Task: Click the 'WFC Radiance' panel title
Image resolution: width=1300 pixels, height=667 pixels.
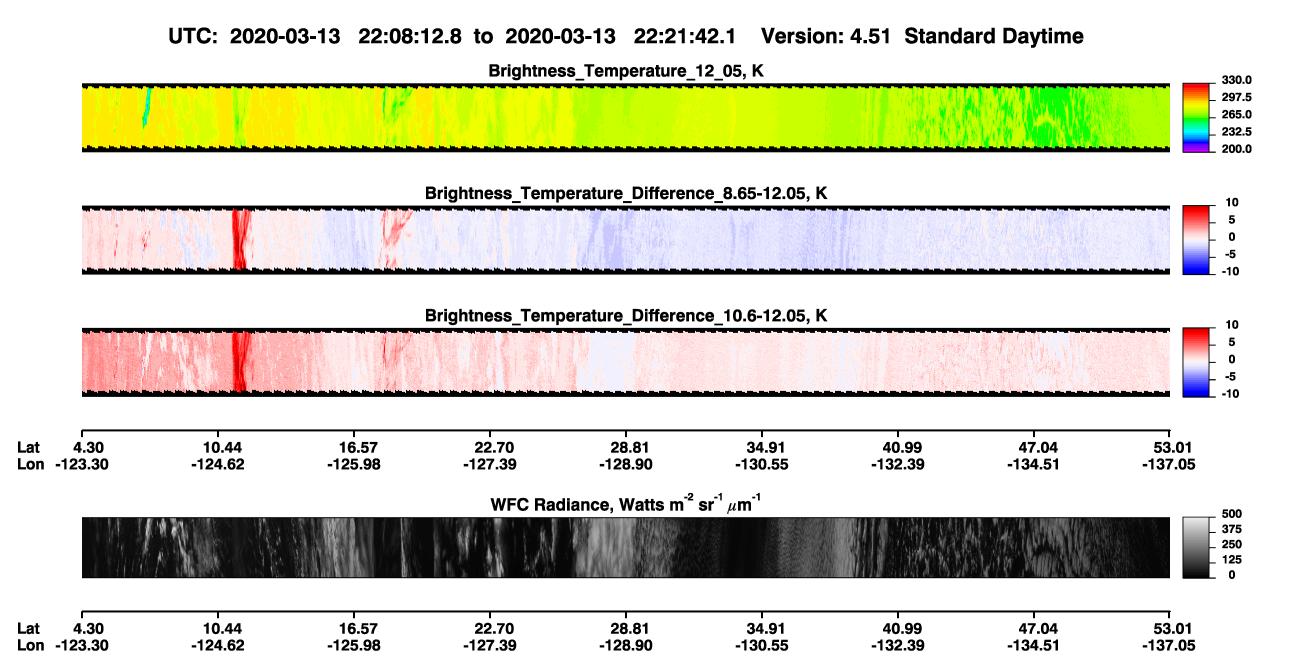Action: (x=626, y=504)
